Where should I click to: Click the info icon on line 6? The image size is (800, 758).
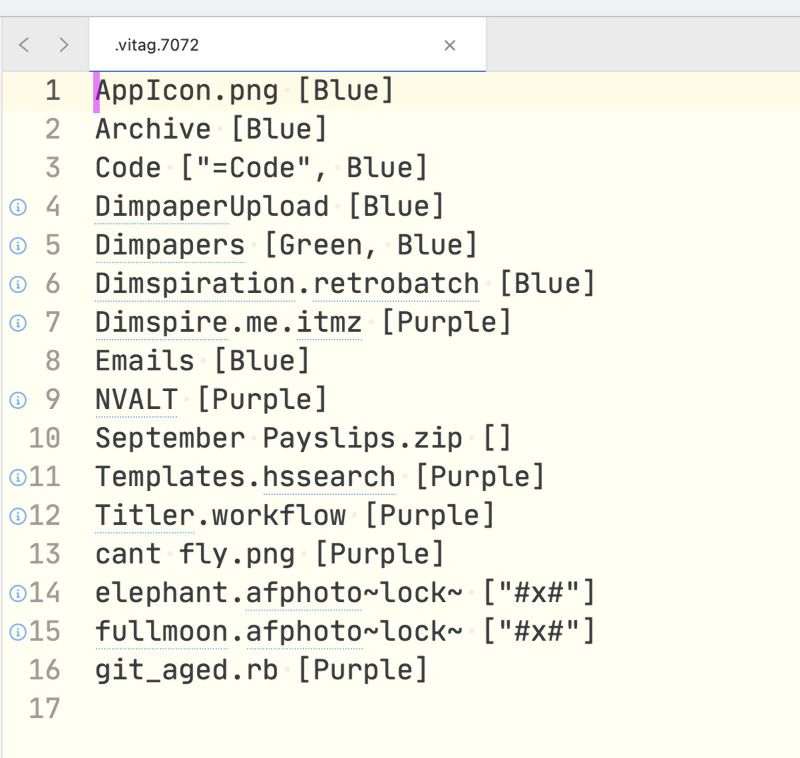pyautogui.click(x=17, y=285)
